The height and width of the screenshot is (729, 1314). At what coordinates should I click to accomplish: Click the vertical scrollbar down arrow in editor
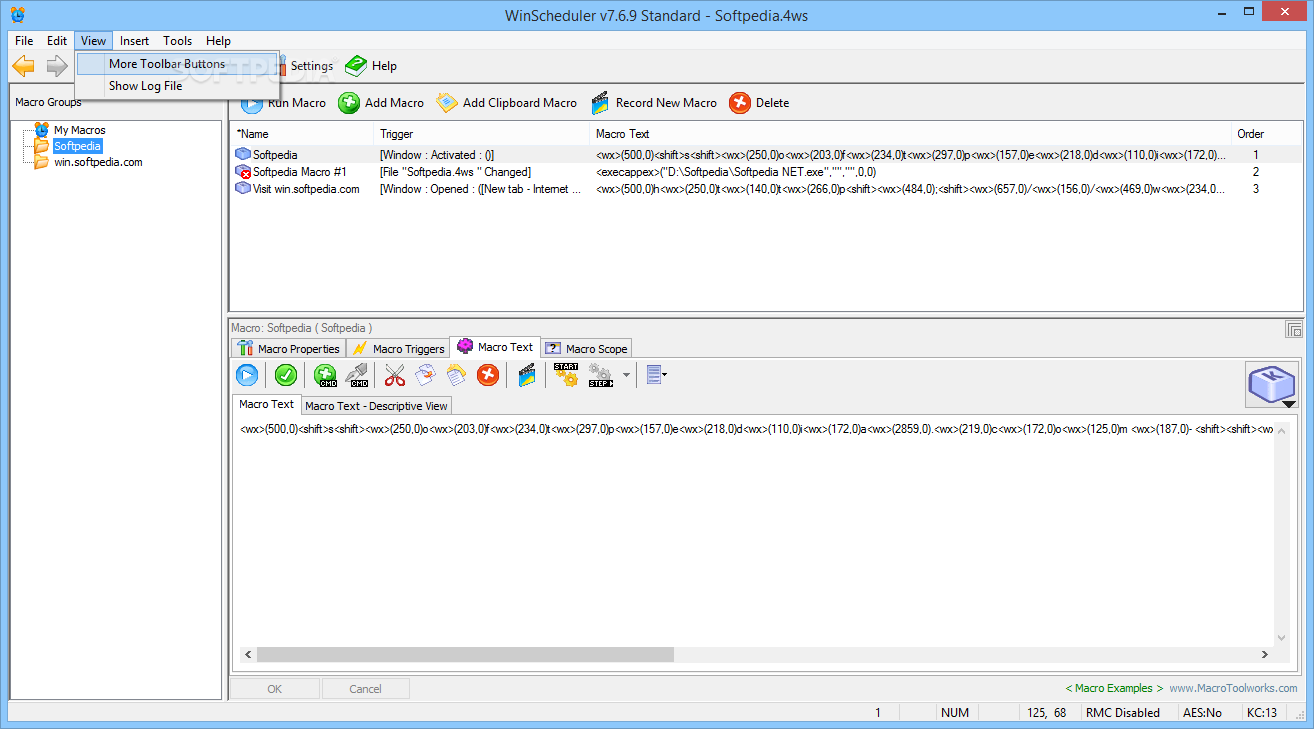pos(1282,637)
